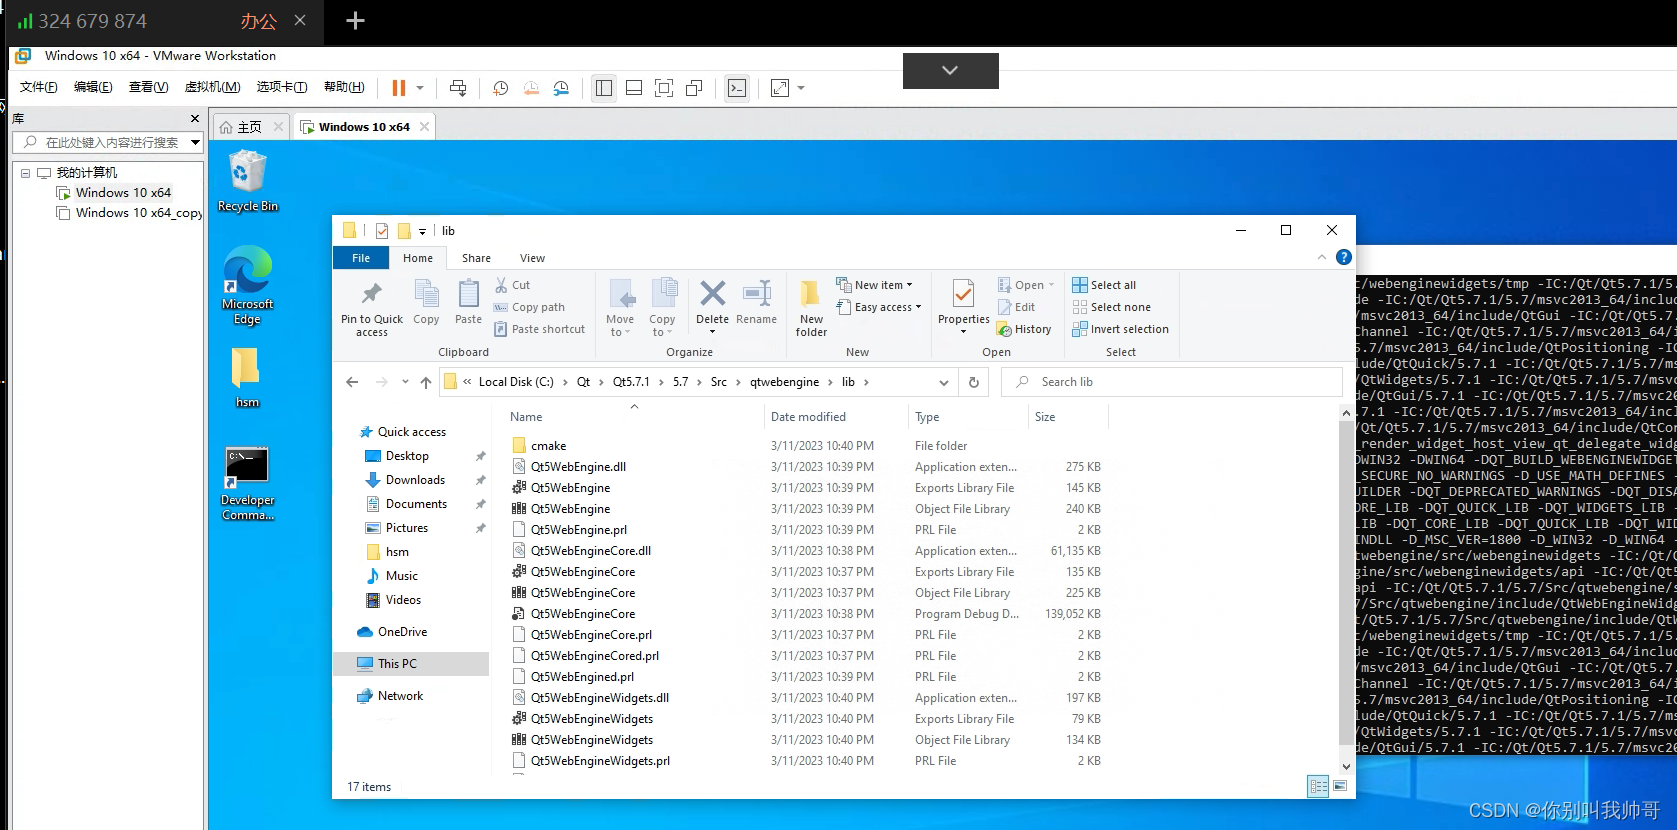Open the Easy access dropdown
This screenshot has width=1677, height=830.
pos(878,307)
